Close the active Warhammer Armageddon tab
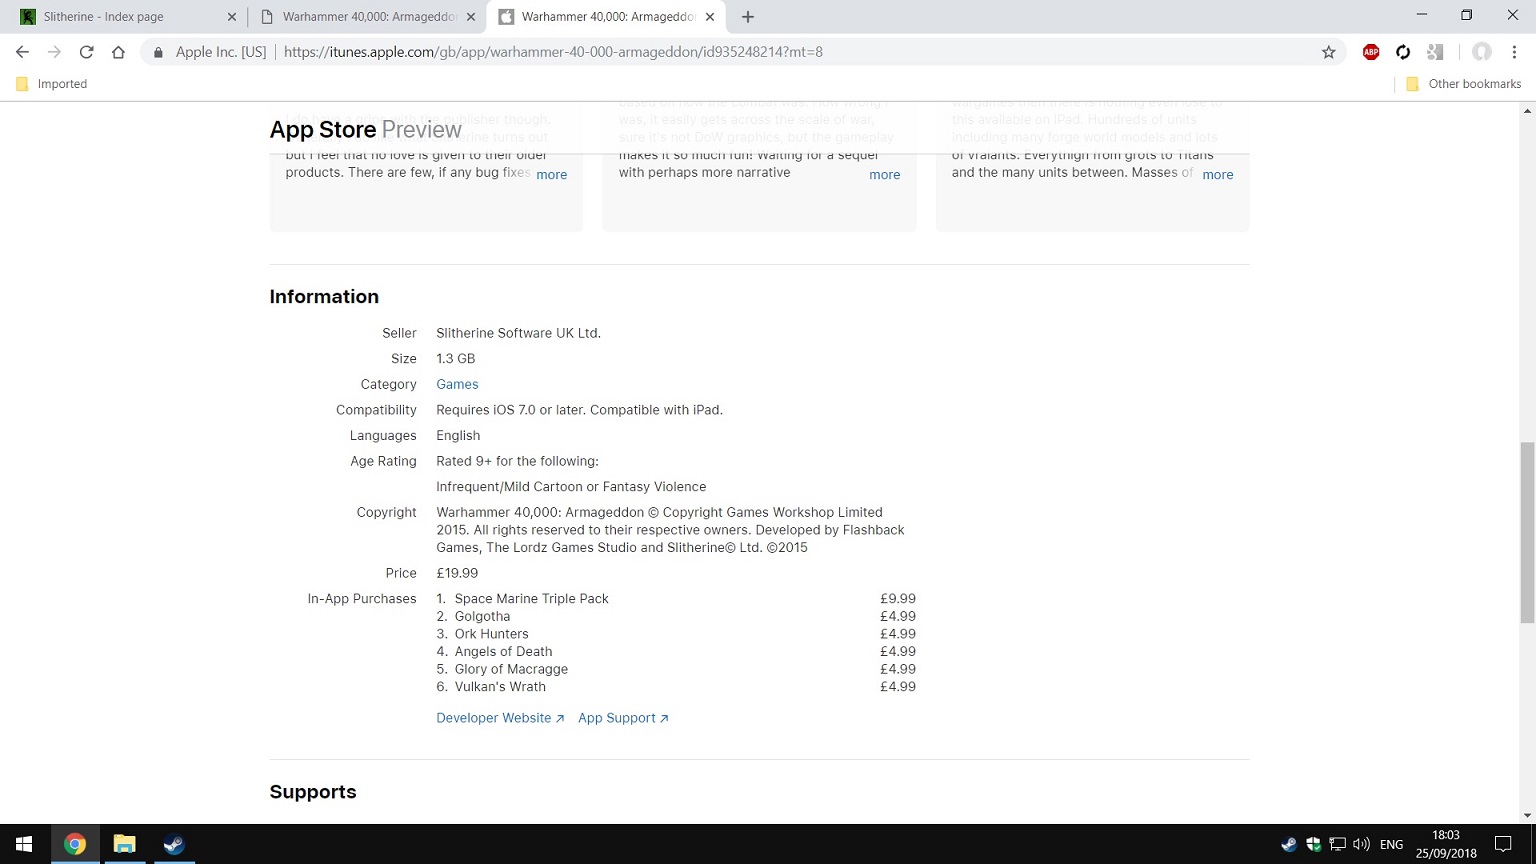This screenshot has height=864, width=1536. 710,17
